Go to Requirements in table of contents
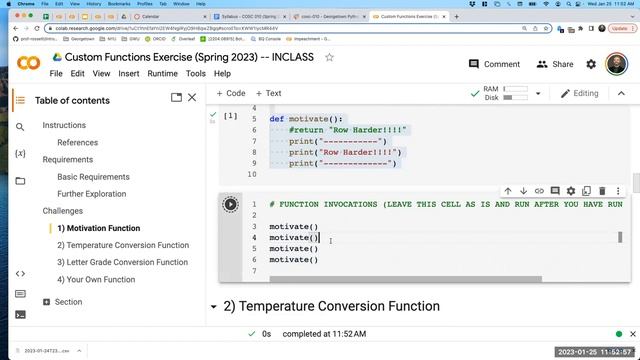640x360 pixels. click(68, 160)
